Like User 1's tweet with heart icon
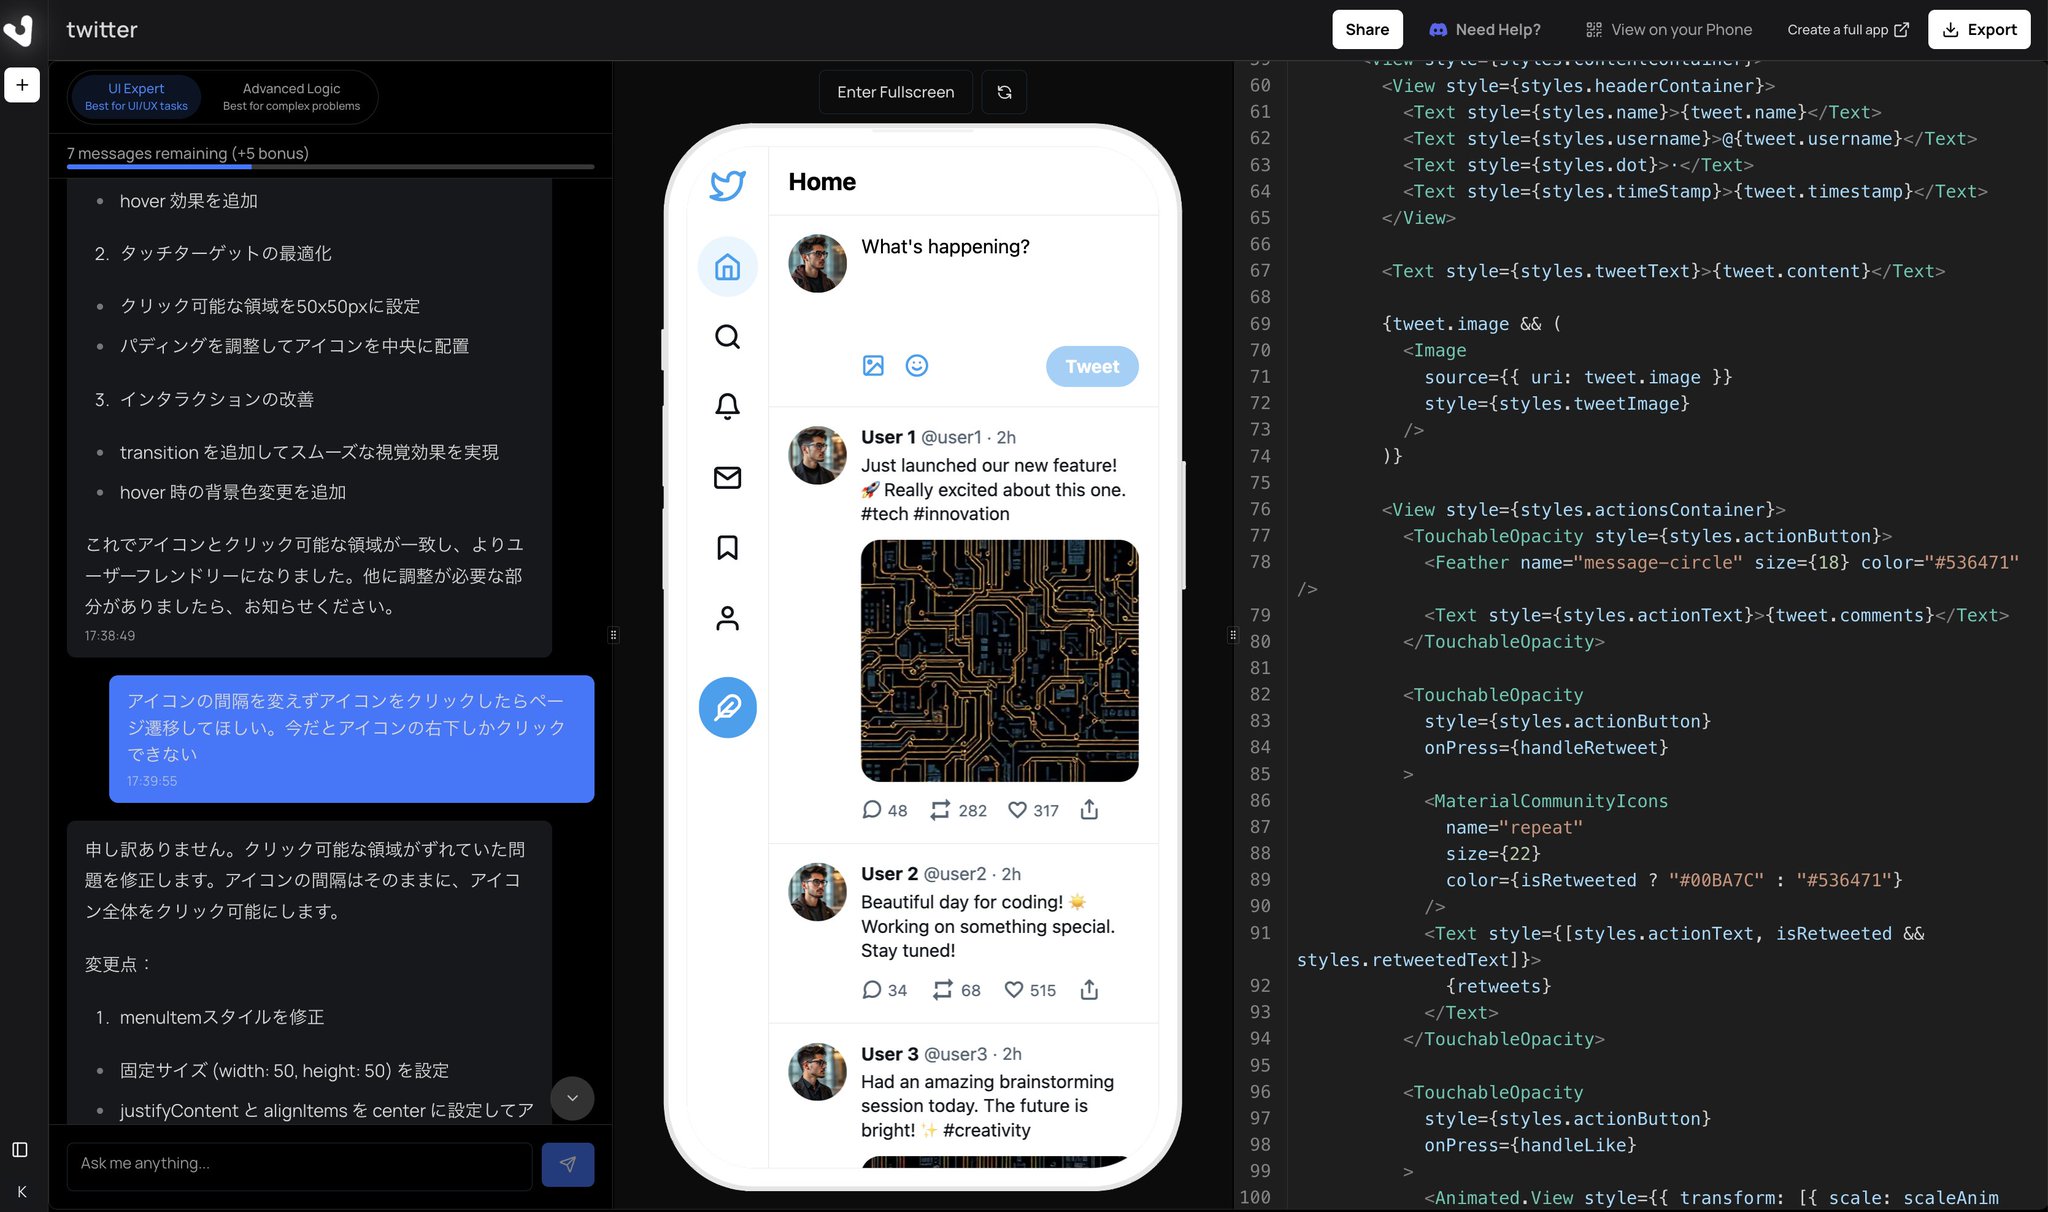The height and width of the screenshot is (1212, 2048). 1017,810
